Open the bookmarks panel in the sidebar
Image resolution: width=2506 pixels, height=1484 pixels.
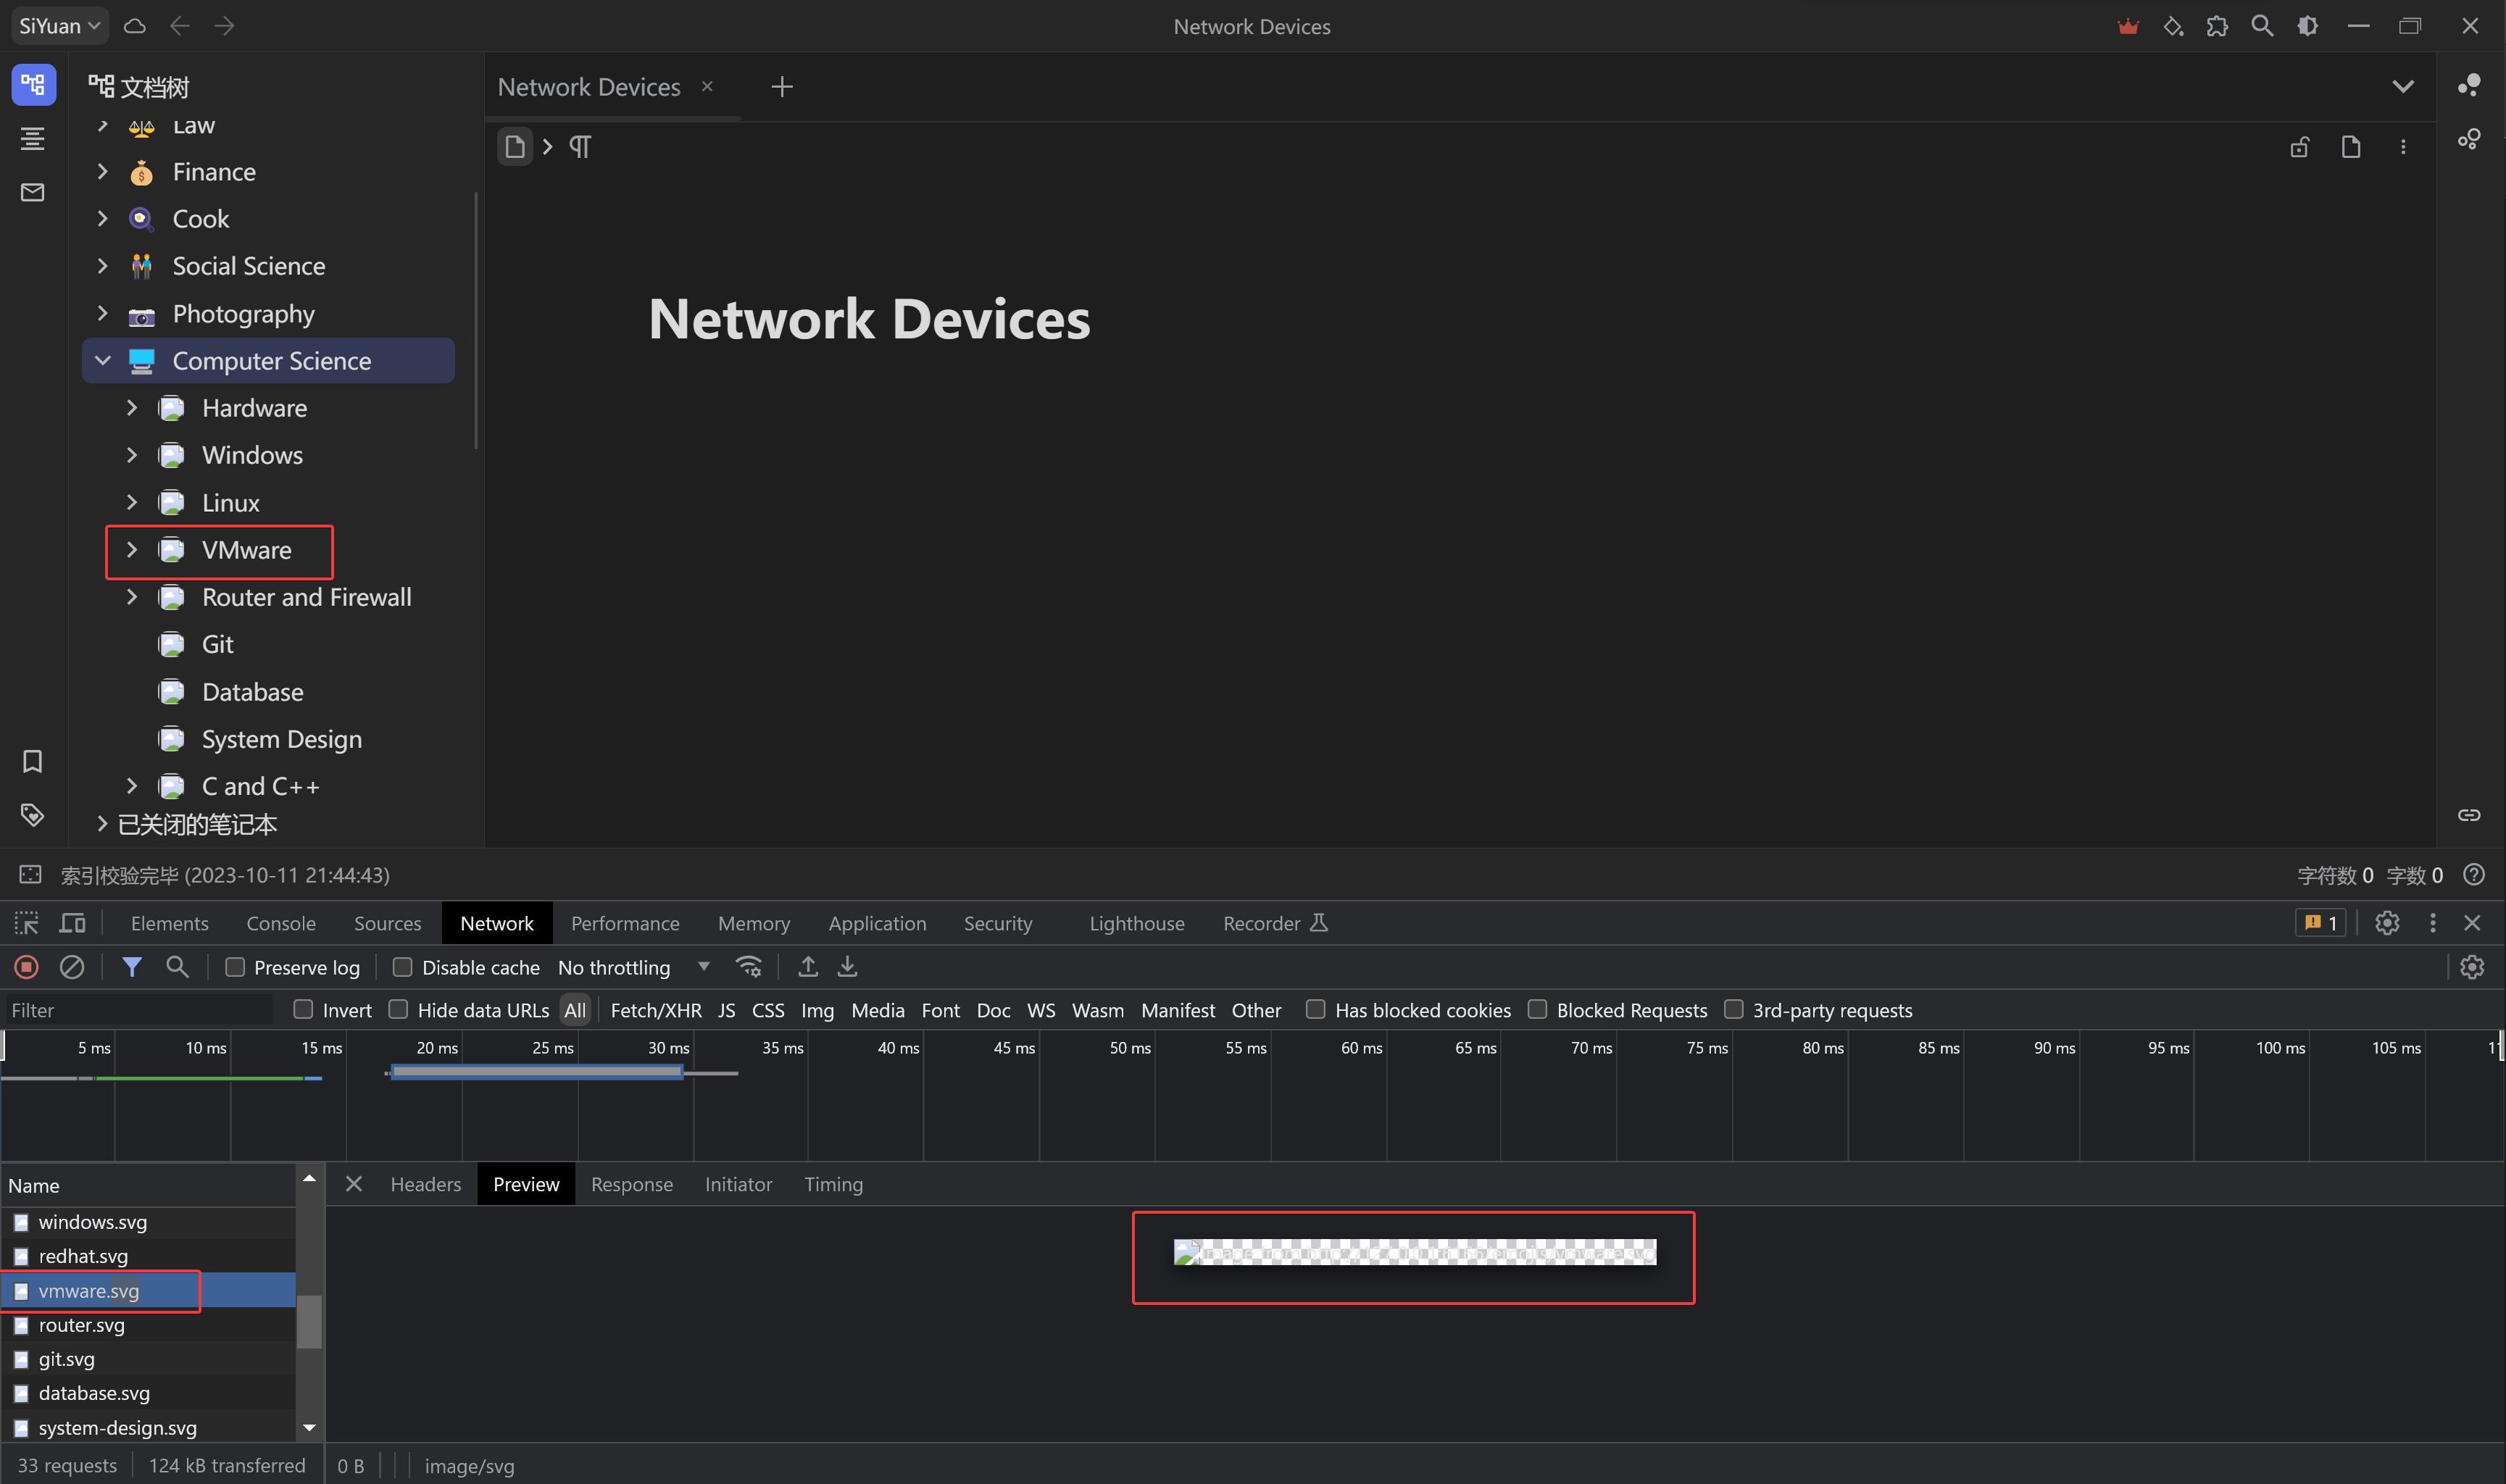(32, 762)
